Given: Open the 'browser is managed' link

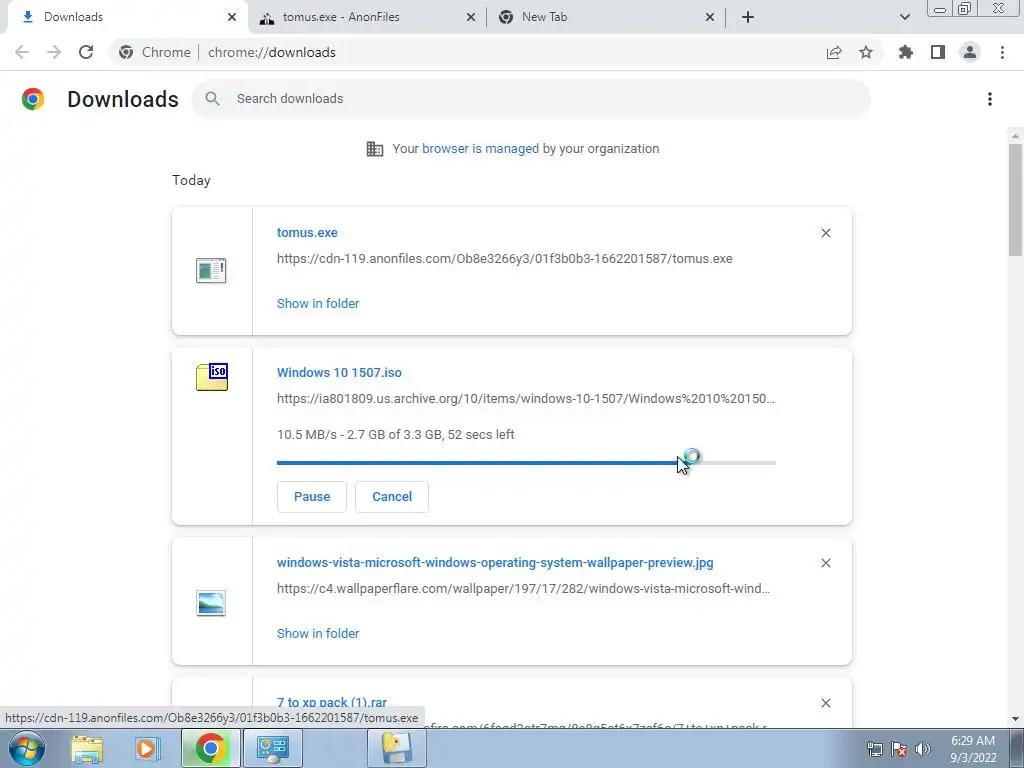Looking at the screenshot, I should (x=480, y=149).
